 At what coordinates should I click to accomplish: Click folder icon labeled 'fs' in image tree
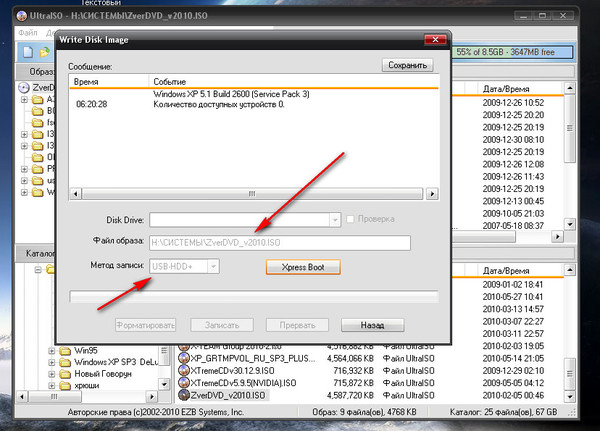pos(38,122)
